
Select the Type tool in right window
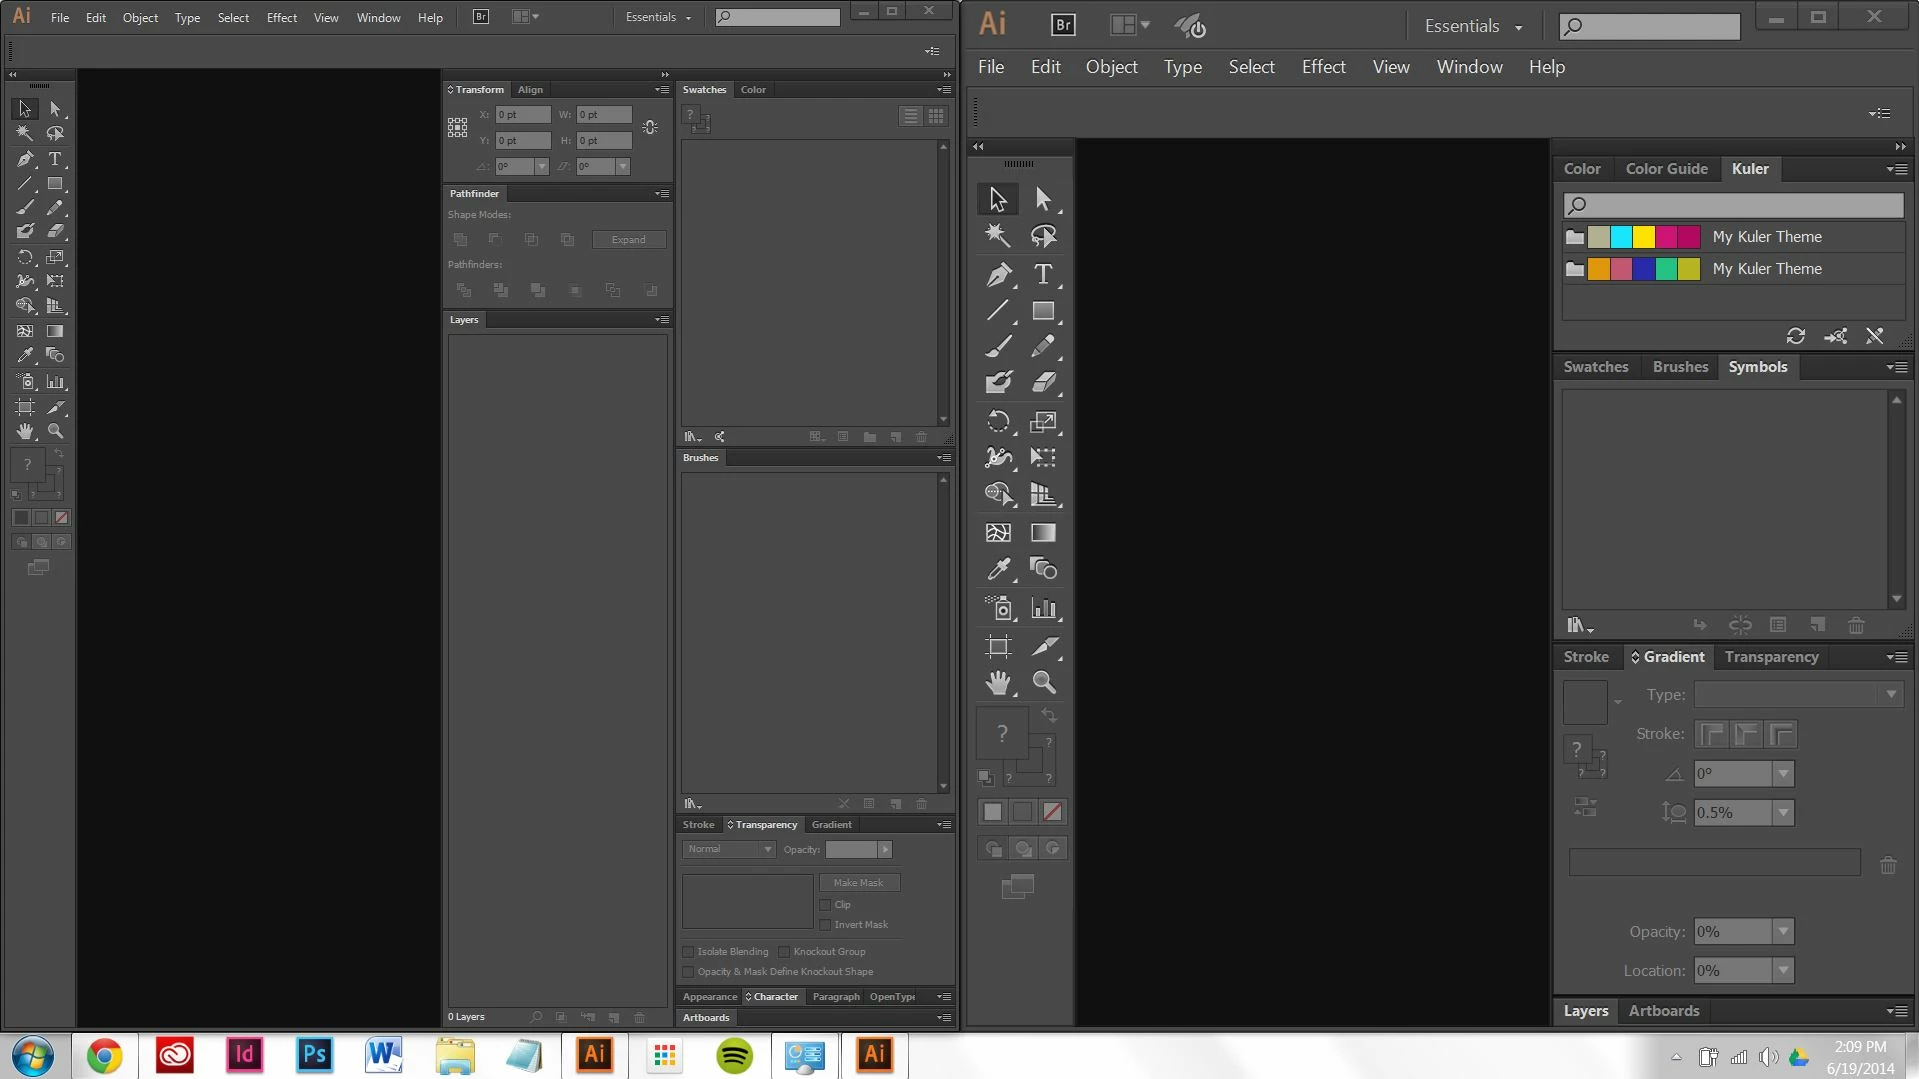pos(1043,274)
